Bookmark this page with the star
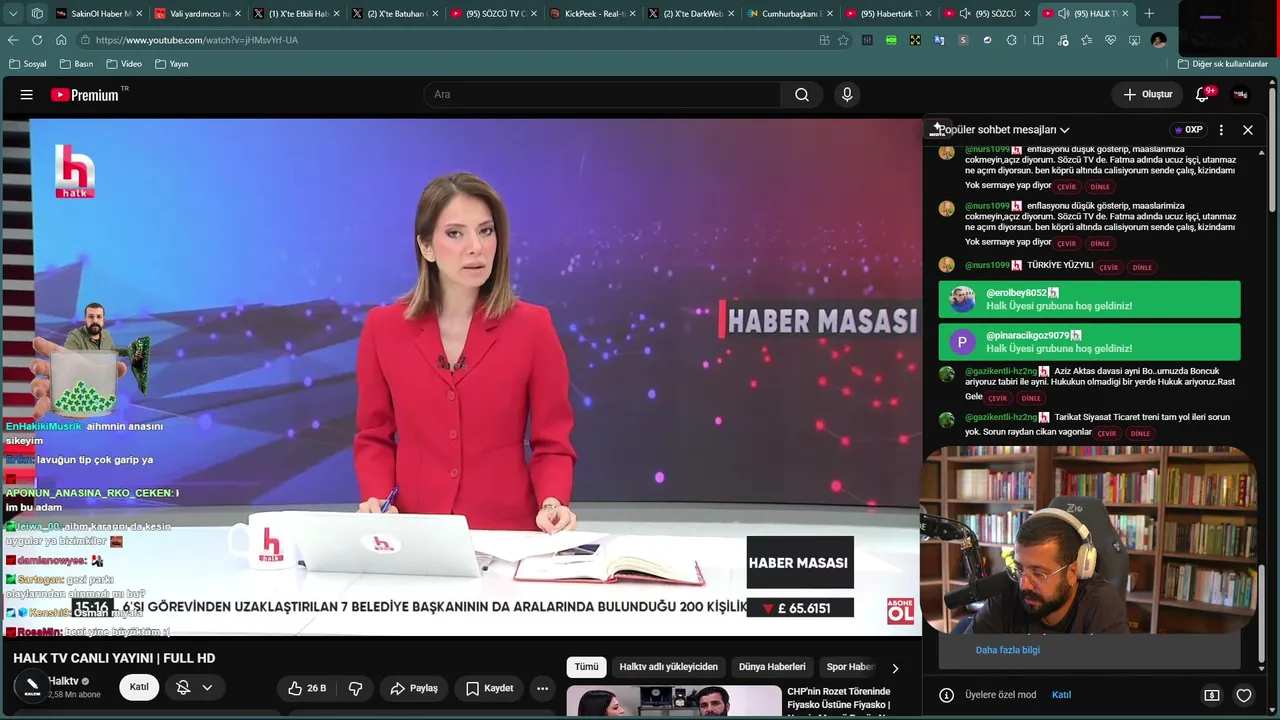 pyautogui.click(x=843, y=40)
